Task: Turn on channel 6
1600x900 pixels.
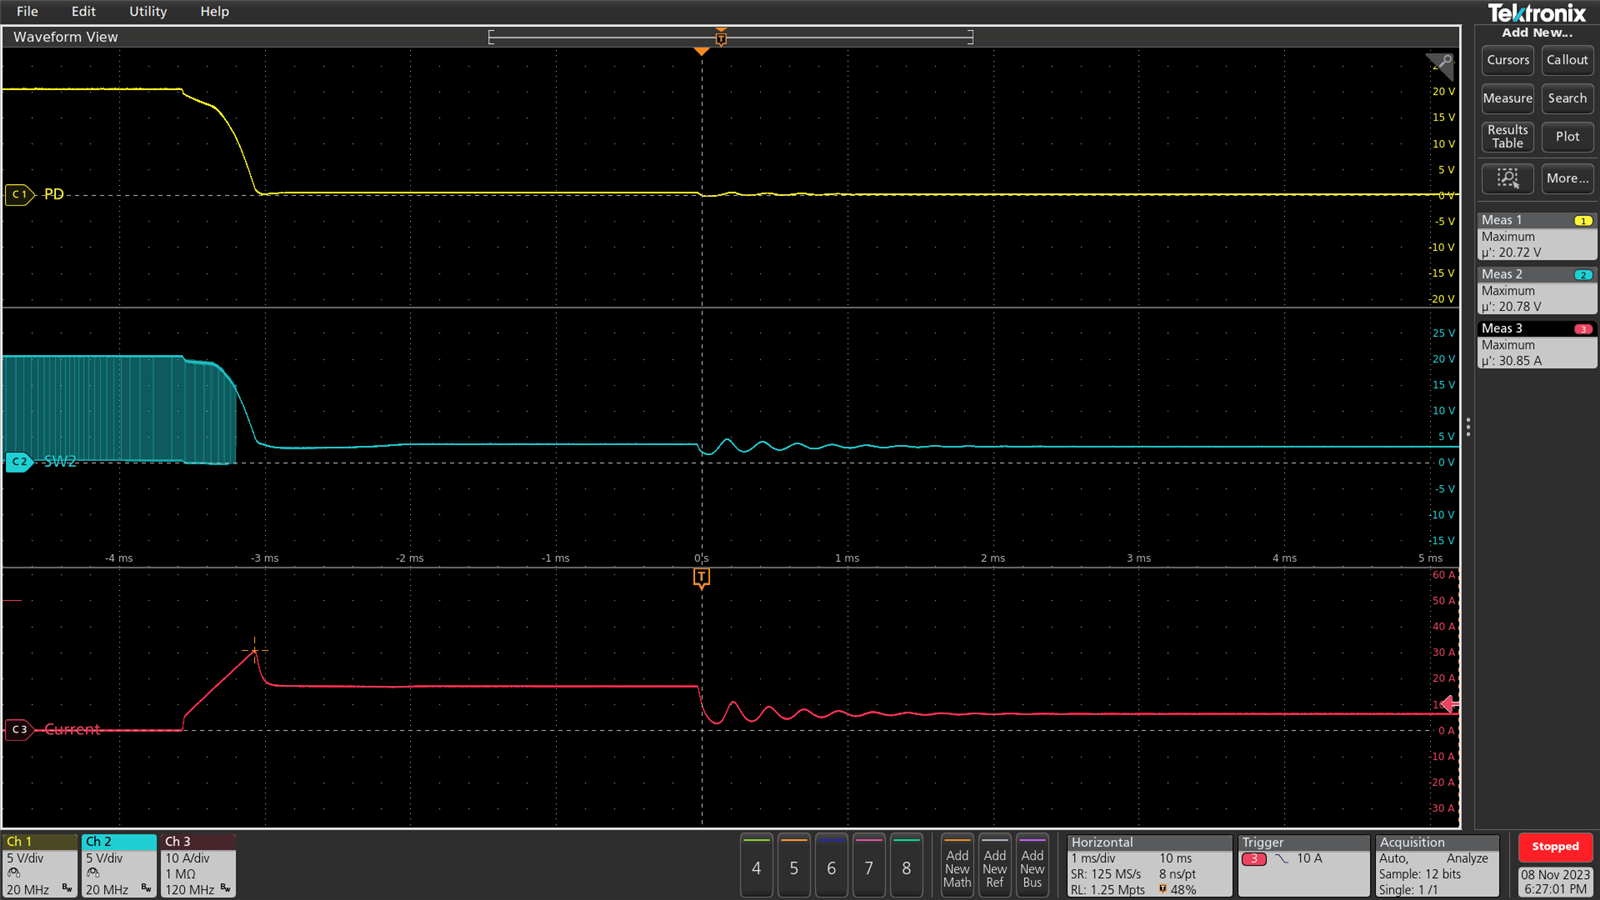Action: click(x=831, y=866)
